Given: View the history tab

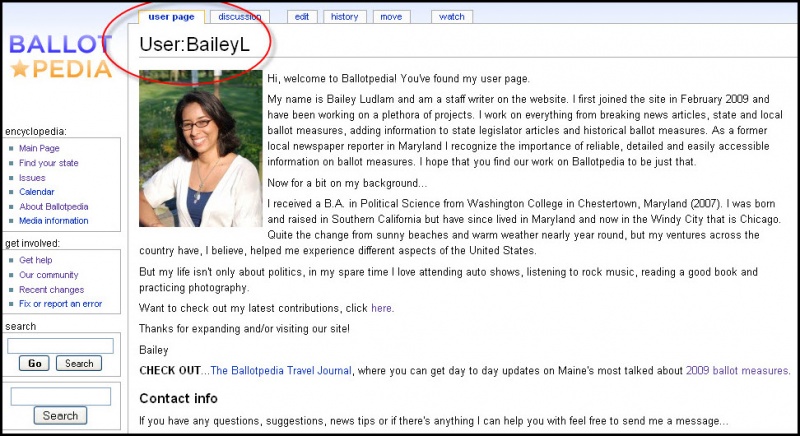Looking at the screenshot, I should 344,17.
